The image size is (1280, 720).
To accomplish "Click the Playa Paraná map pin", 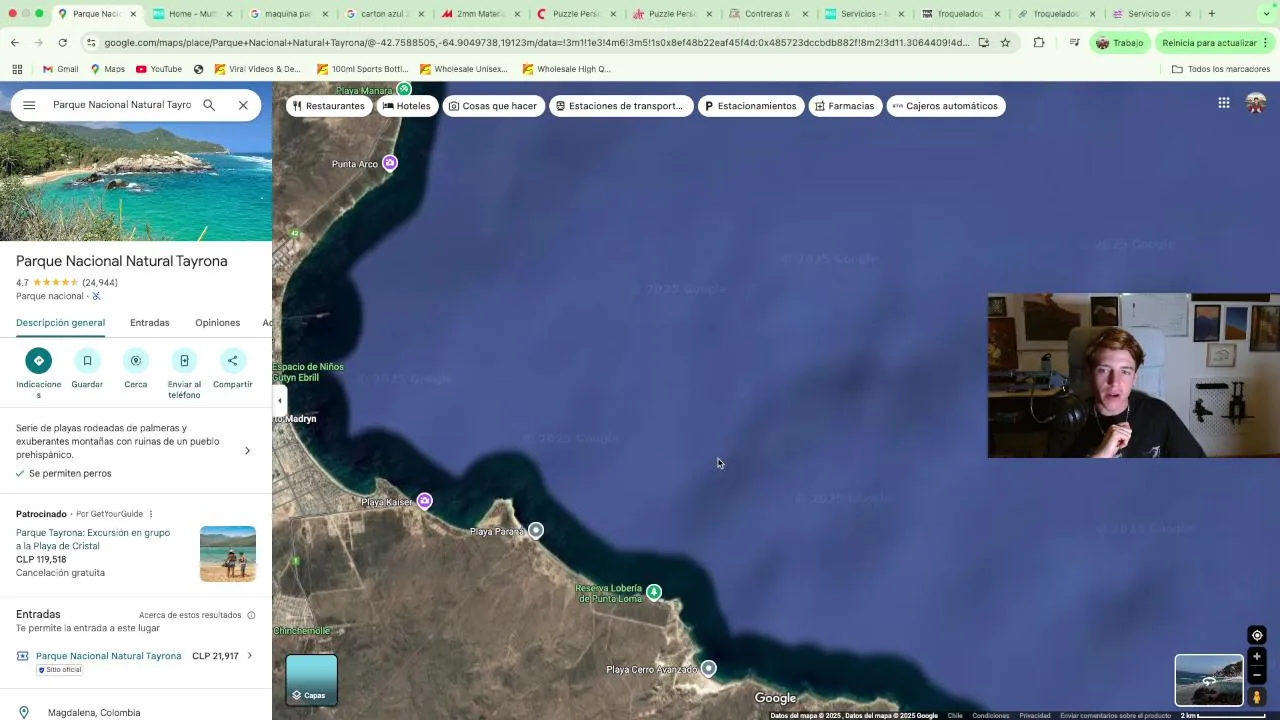I will tap(536, 530).
